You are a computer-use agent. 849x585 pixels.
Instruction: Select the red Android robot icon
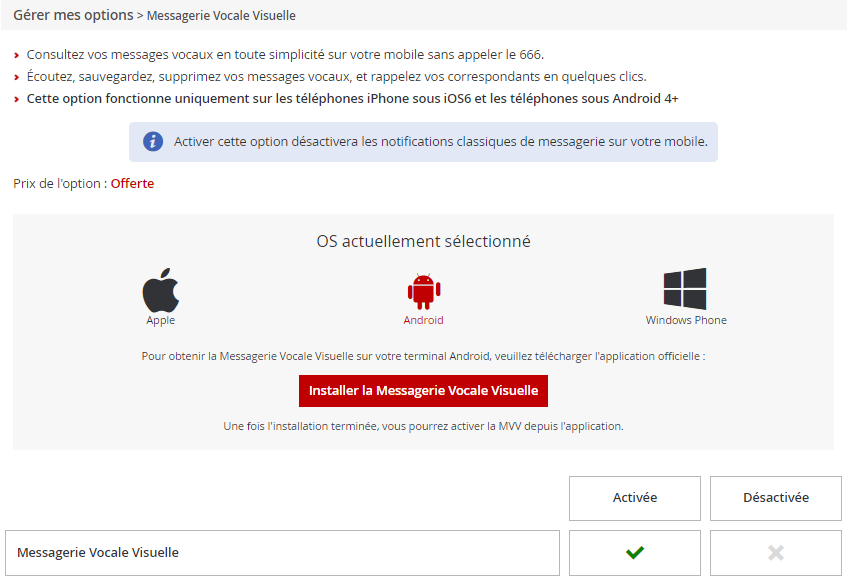pos(423,290)
